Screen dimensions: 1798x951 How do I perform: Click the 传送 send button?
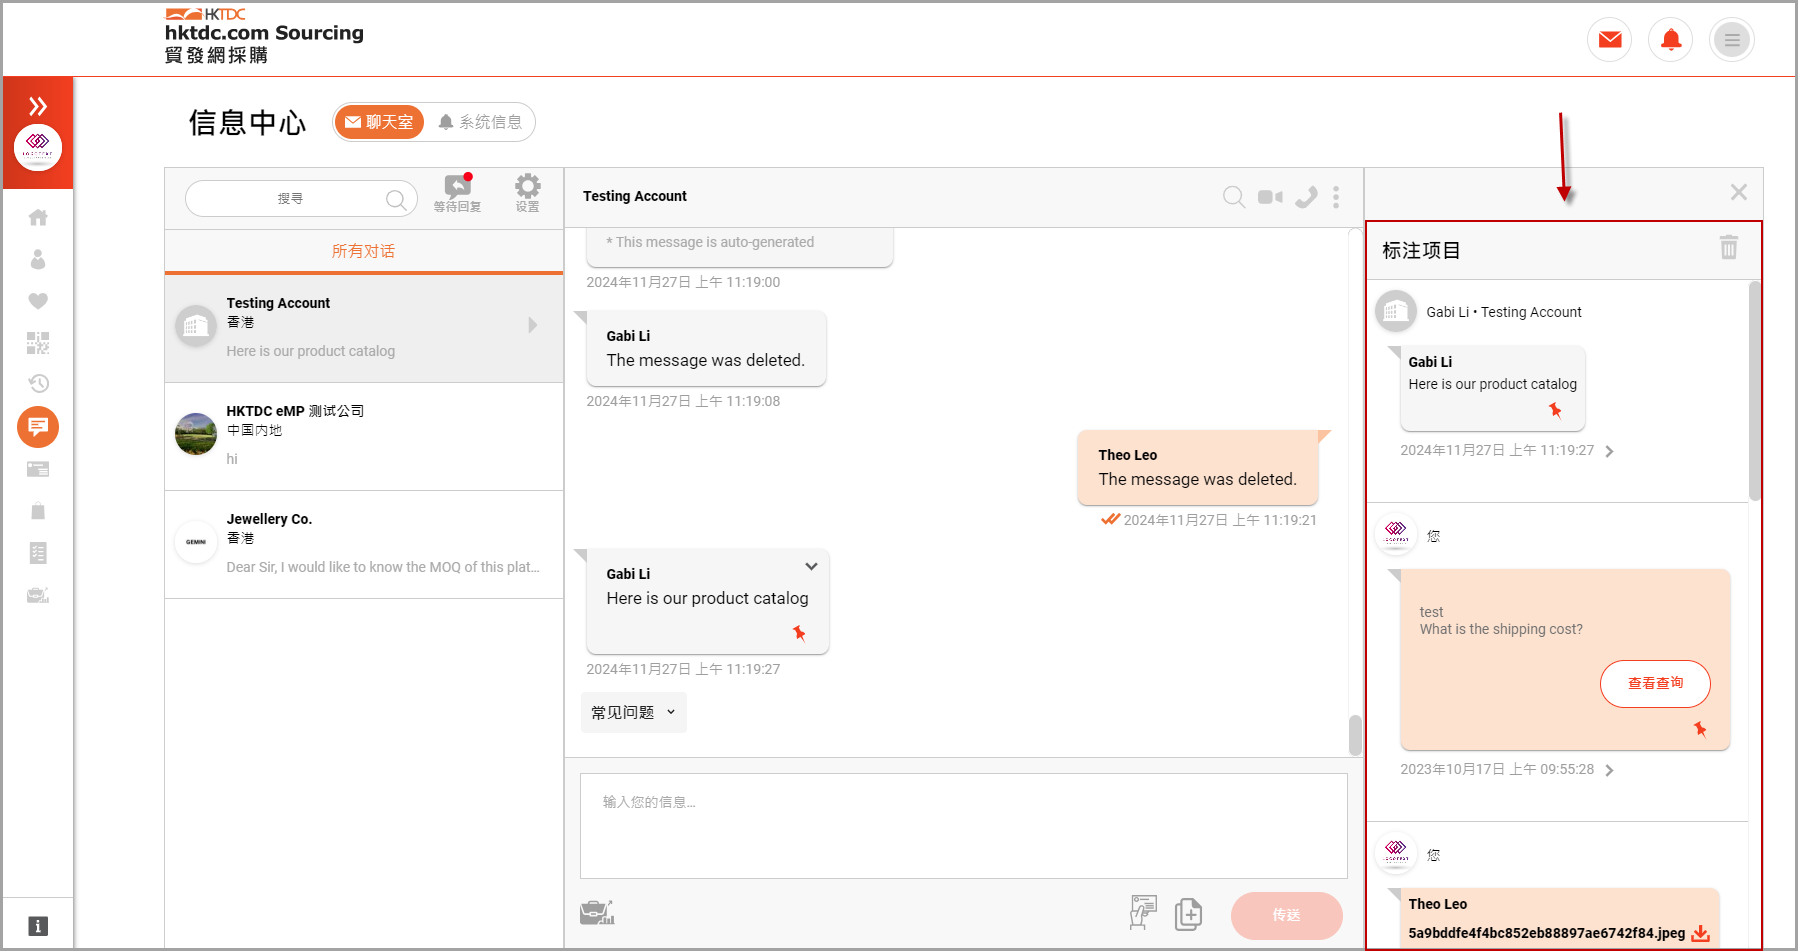pos(1286,915)
